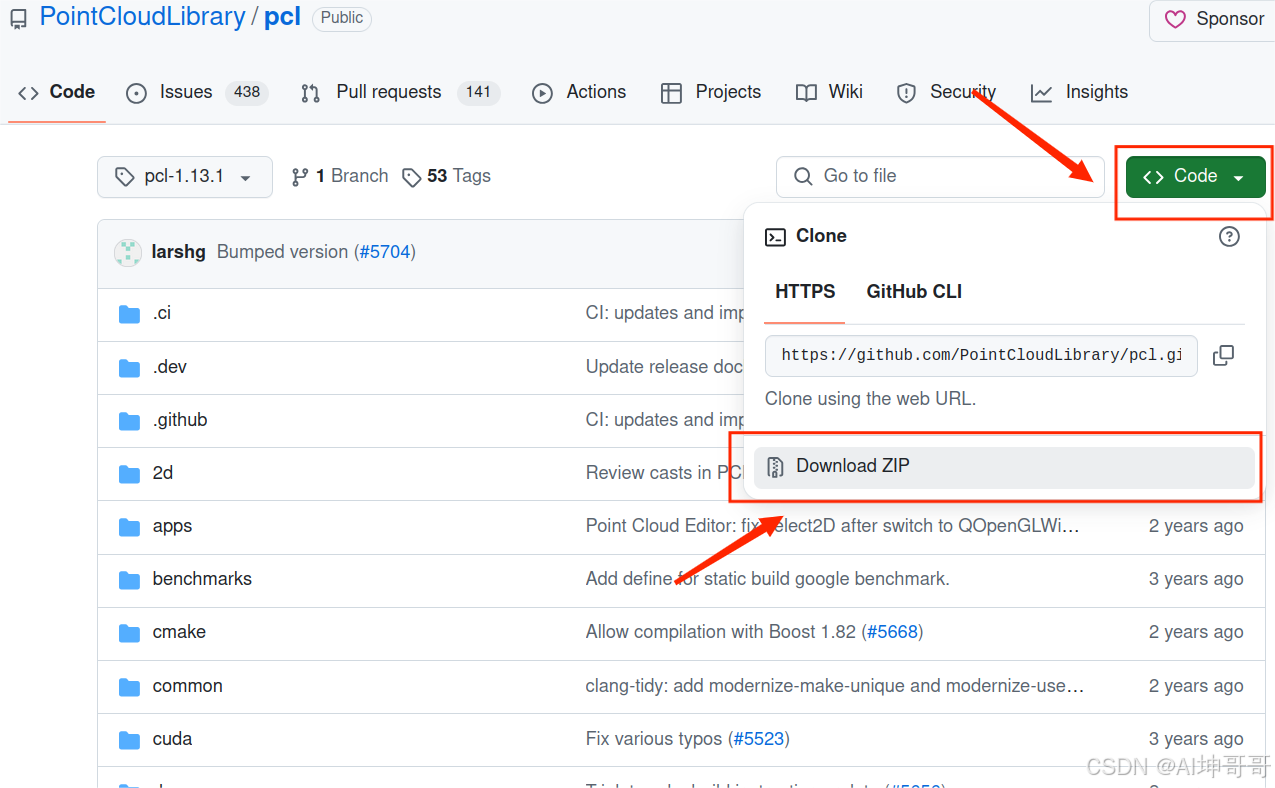Click the Sponsor heart button
This screenshot has width=1275, height=788.
[1214, 19]
